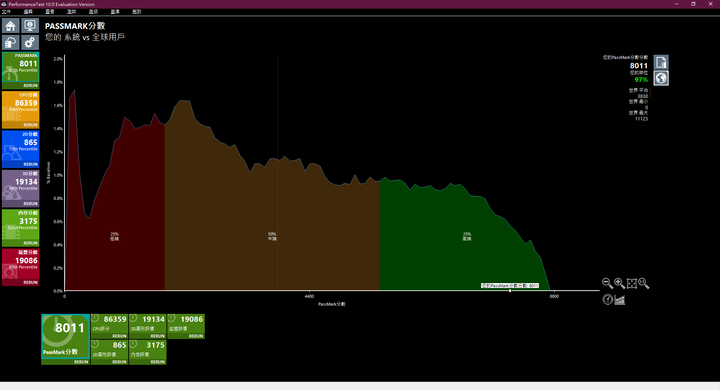Open the 測試 (Tests) menu
The image size is (720, 390).
click(71, 11)
